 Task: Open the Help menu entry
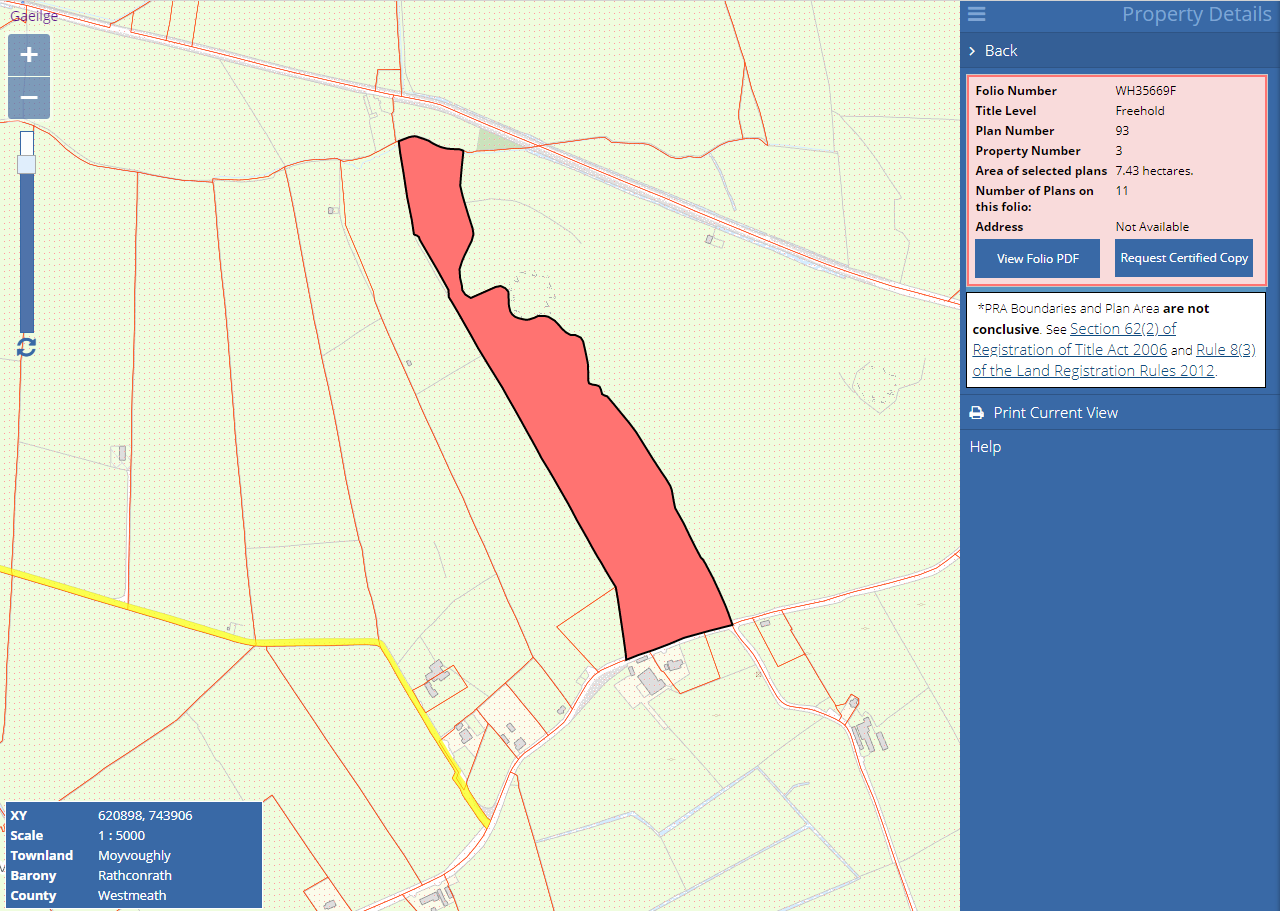click(985, 446)
